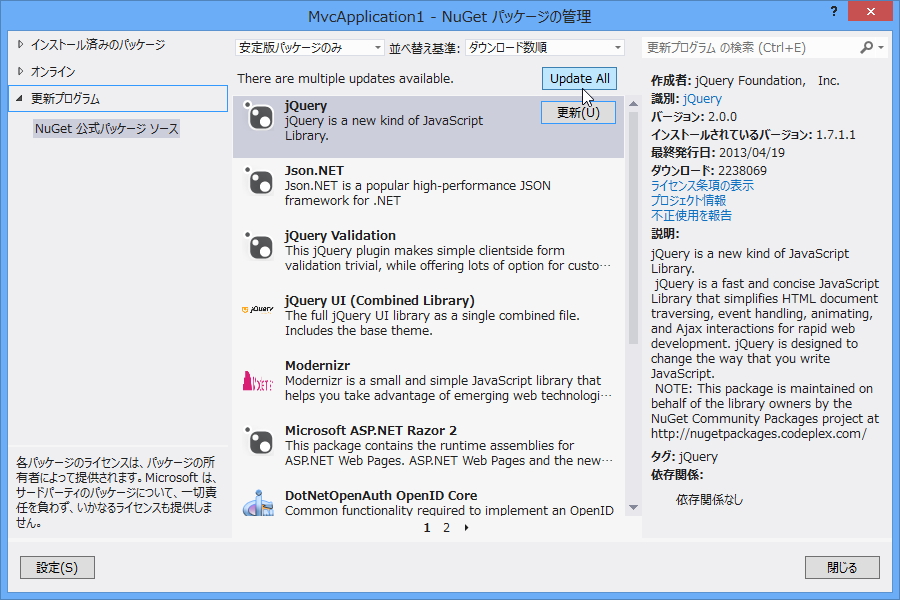The image size is (900, 600).
Task: Click the help question mark icon
Action: coord(832,13)
